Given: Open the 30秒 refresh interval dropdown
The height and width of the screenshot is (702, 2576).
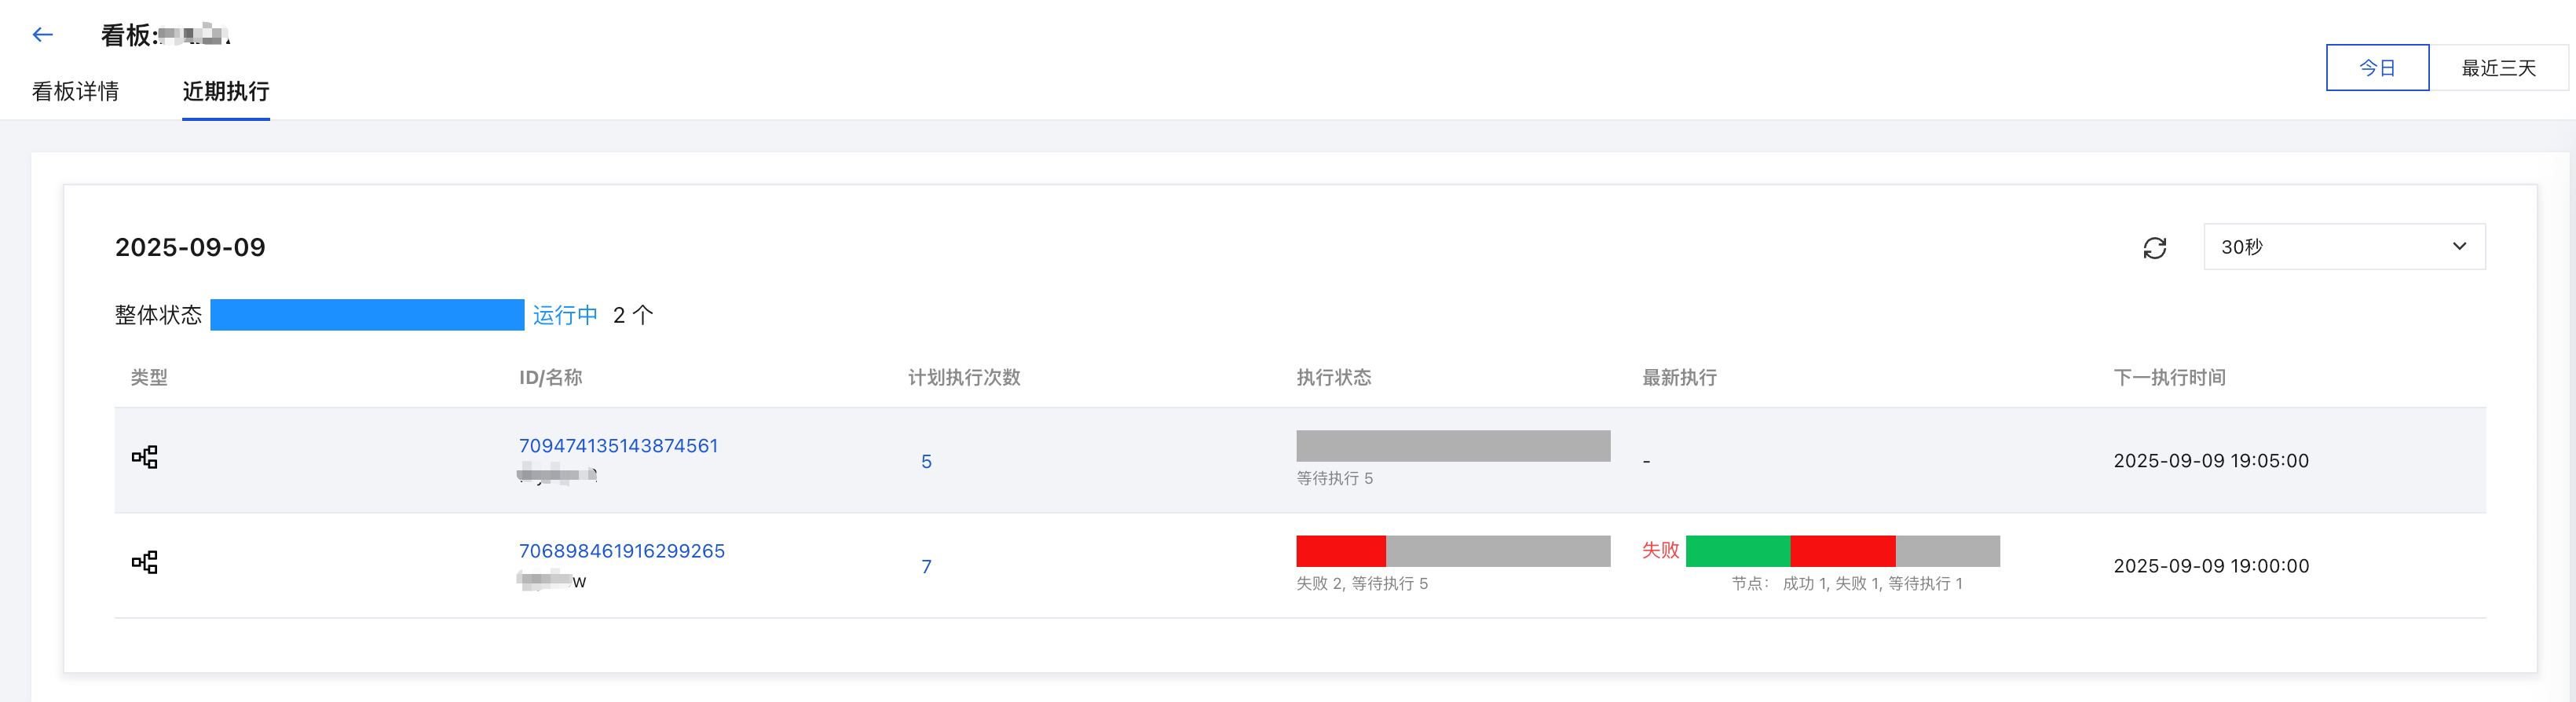Looking at the screenshot, I should click(2344, 246).
